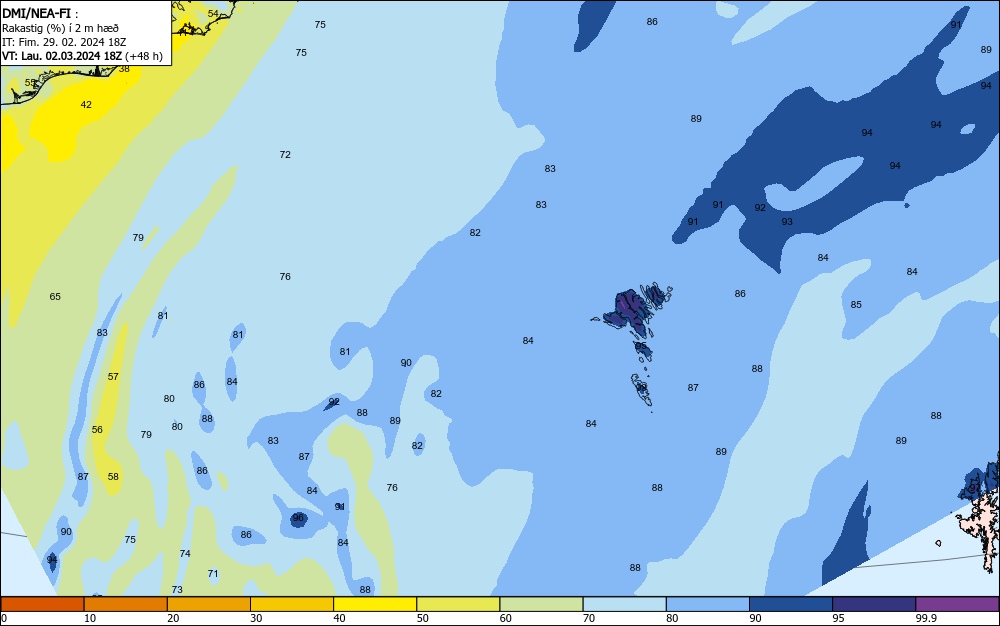
Task: Choose the 95–99.9 dark purple legend swatch
Action: click(874, 604)
